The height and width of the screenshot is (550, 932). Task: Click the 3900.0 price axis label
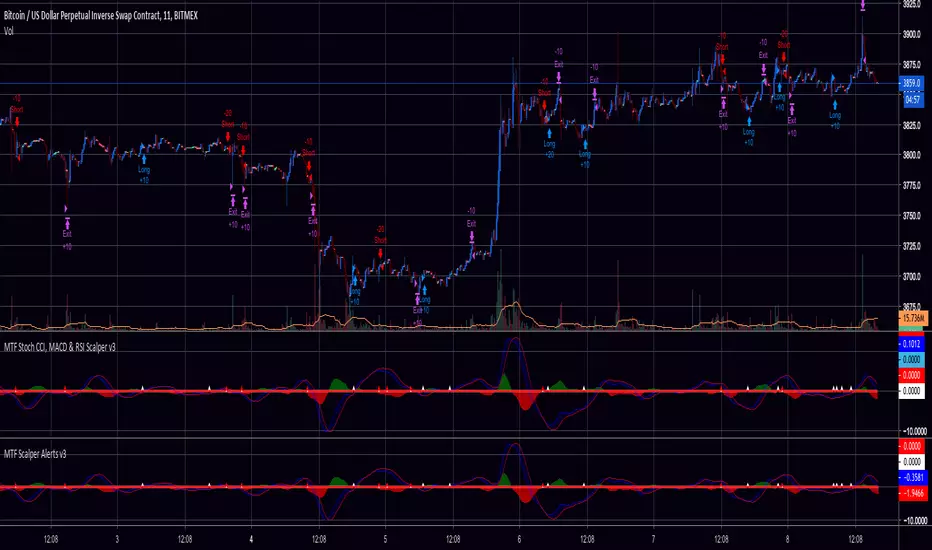tap(911, 34)
